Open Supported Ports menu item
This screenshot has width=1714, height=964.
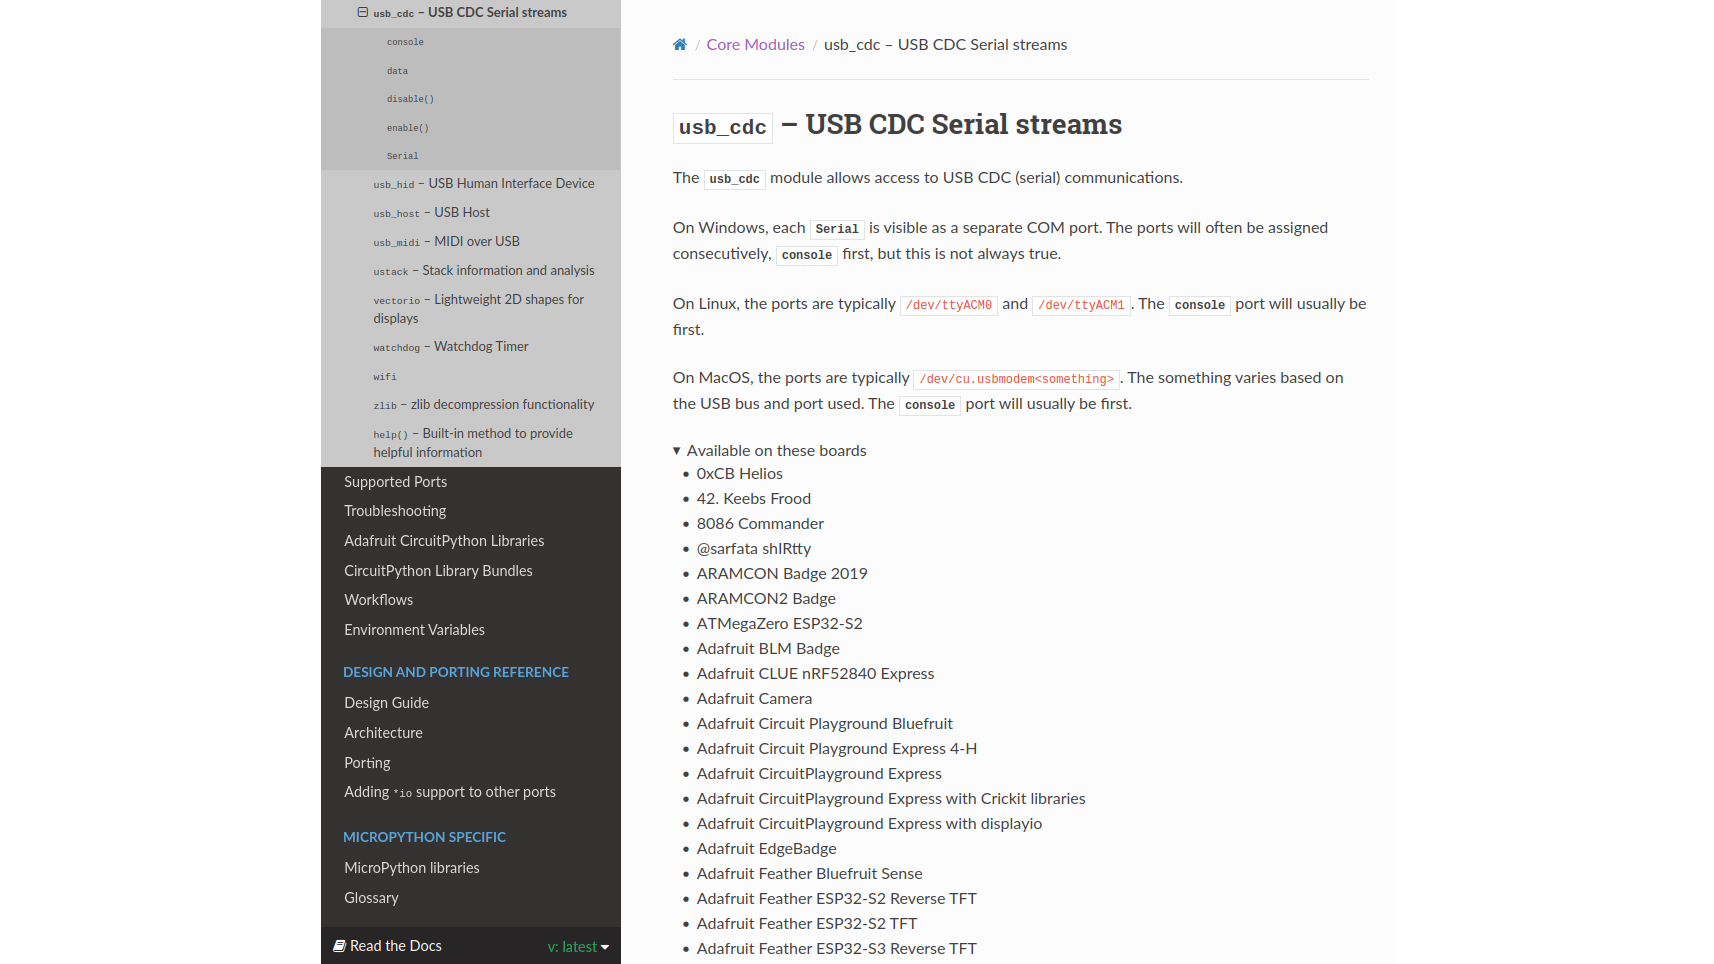(x=395, y=482)
